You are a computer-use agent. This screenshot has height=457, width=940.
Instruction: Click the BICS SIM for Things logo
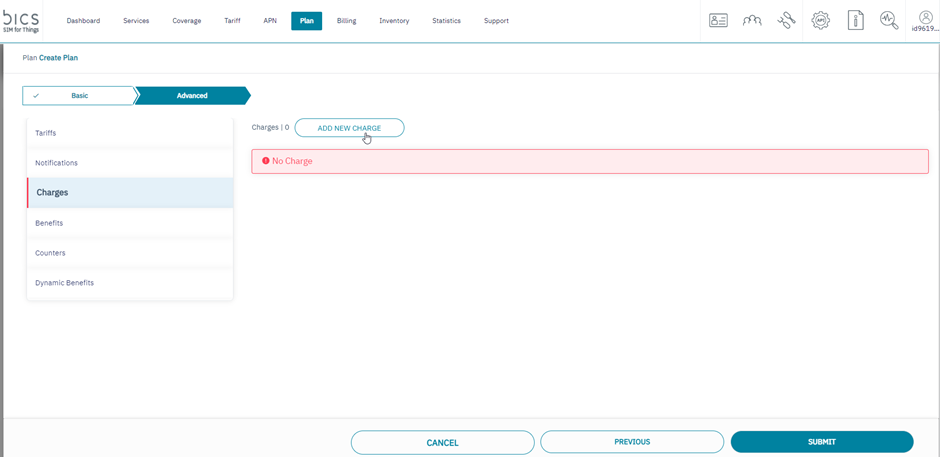click(21, 20)
